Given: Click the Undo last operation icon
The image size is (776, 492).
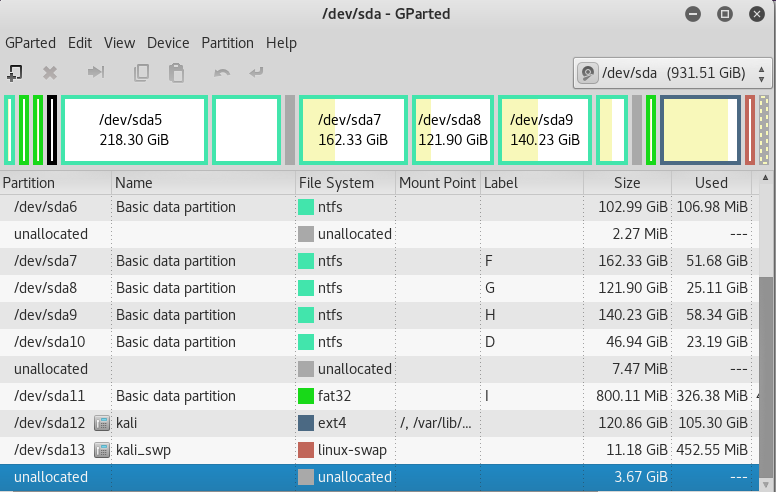Looking at the screenshot, I should 222,73.
